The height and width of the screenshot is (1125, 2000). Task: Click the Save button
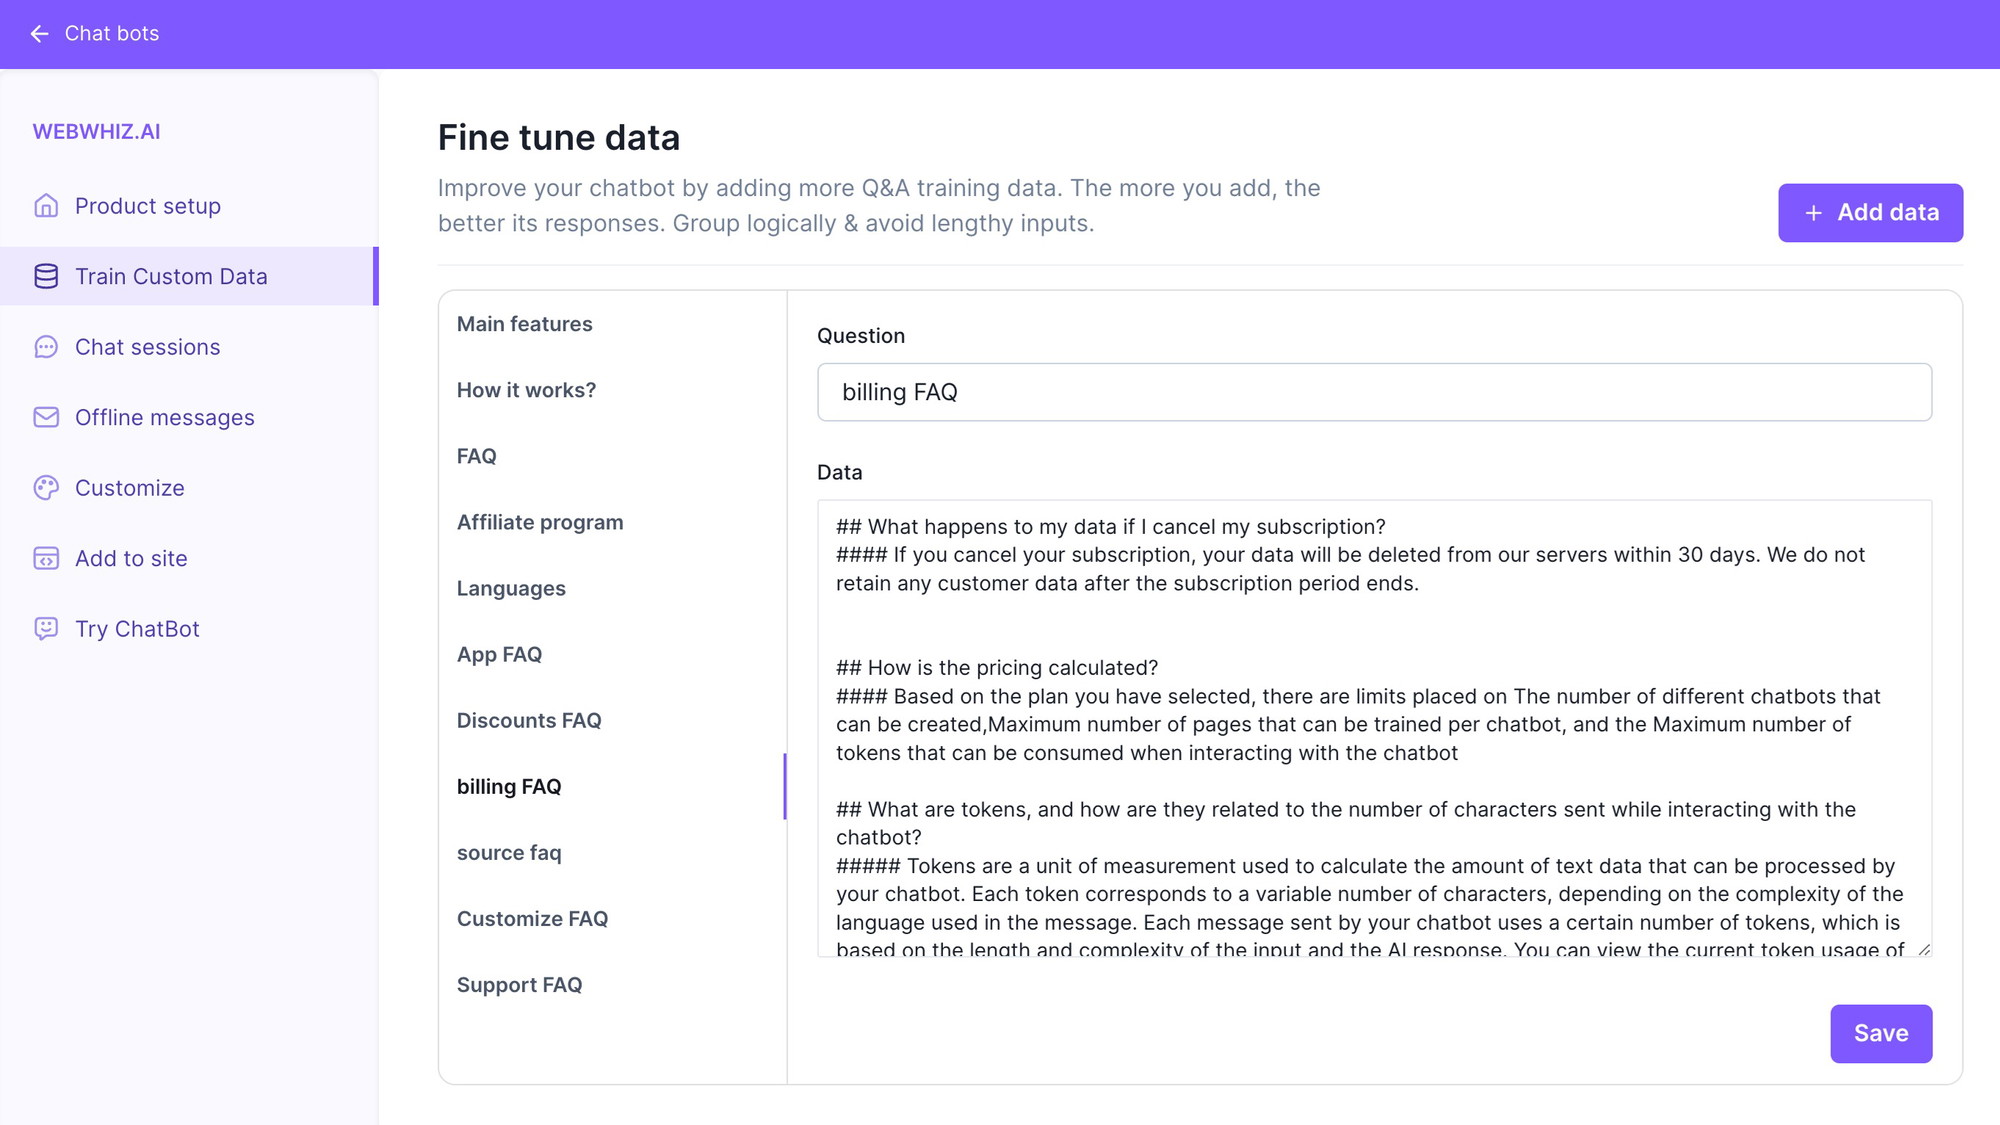click(x=1880, y=1033)
